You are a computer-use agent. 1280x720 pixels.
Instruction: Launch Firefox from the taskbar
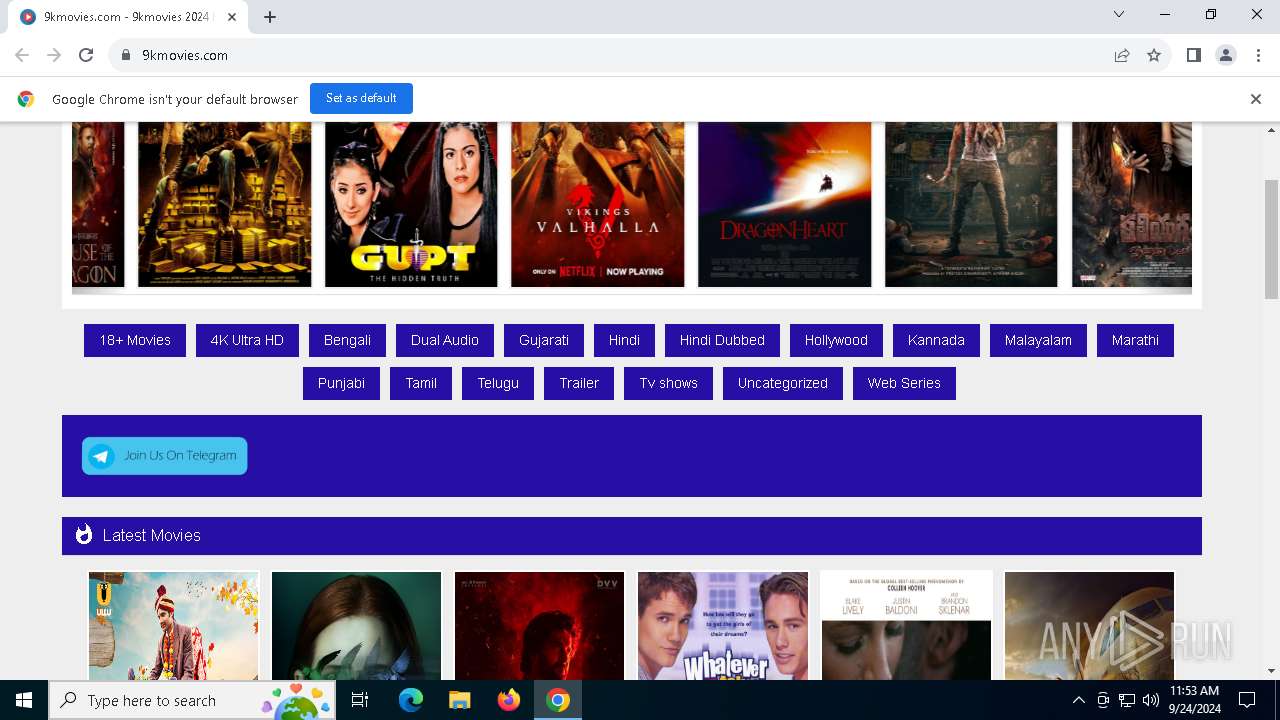coord(509,700)
